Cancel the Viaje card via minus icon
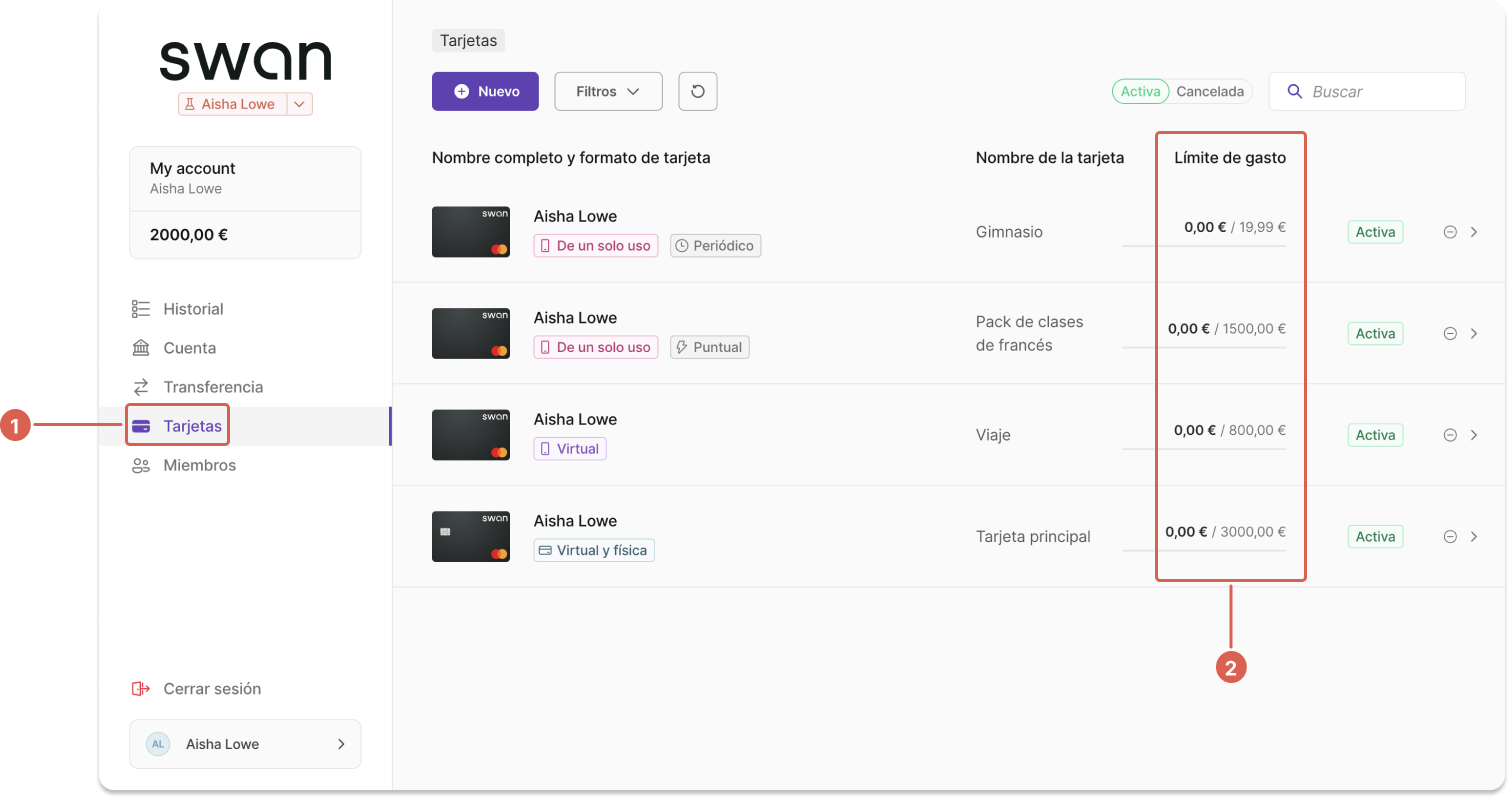Viewport: 1509px width, 798px height. 1450,435
